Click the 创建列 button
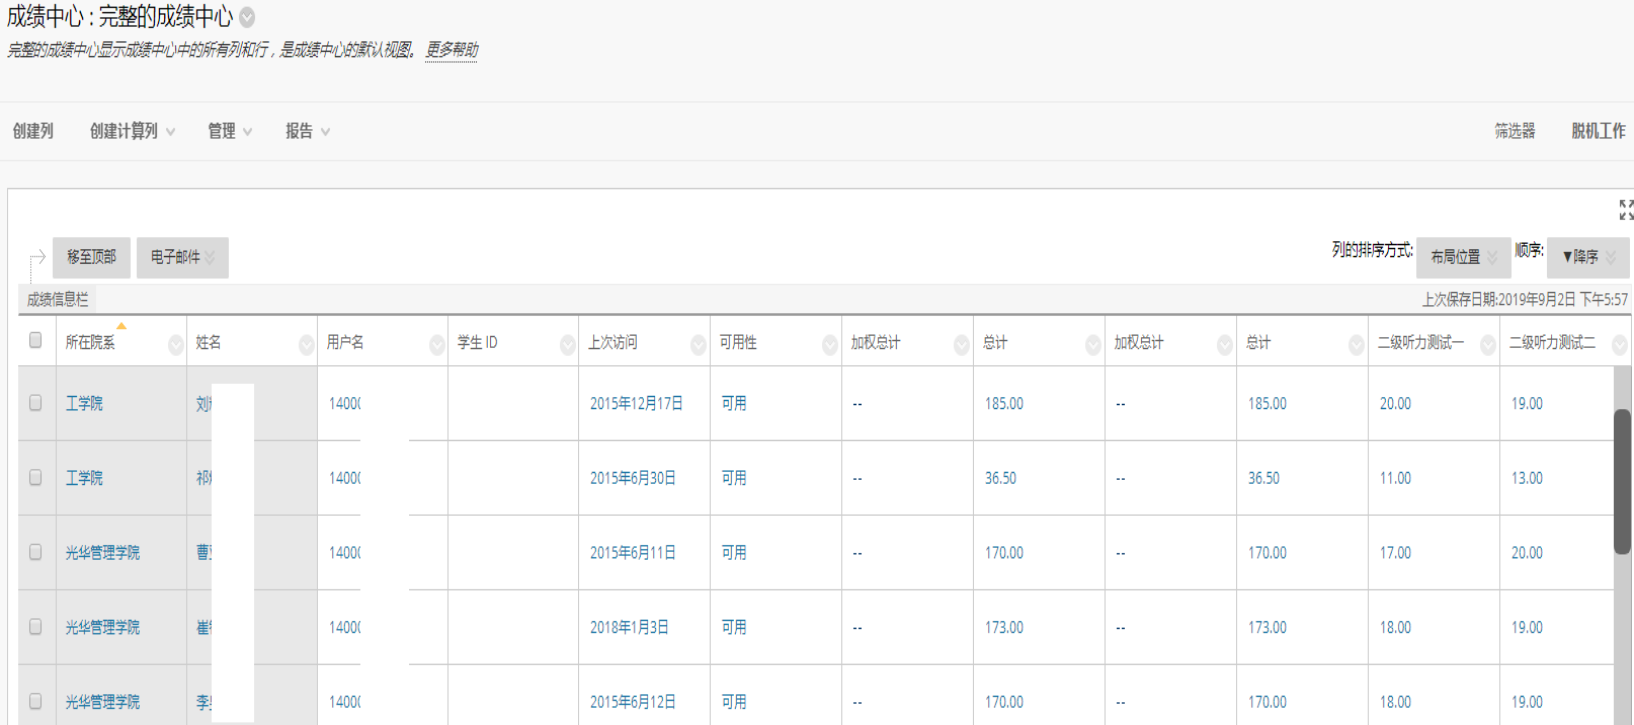The height and width of the screenshot is (725, 1634). (x=33, y=131)
